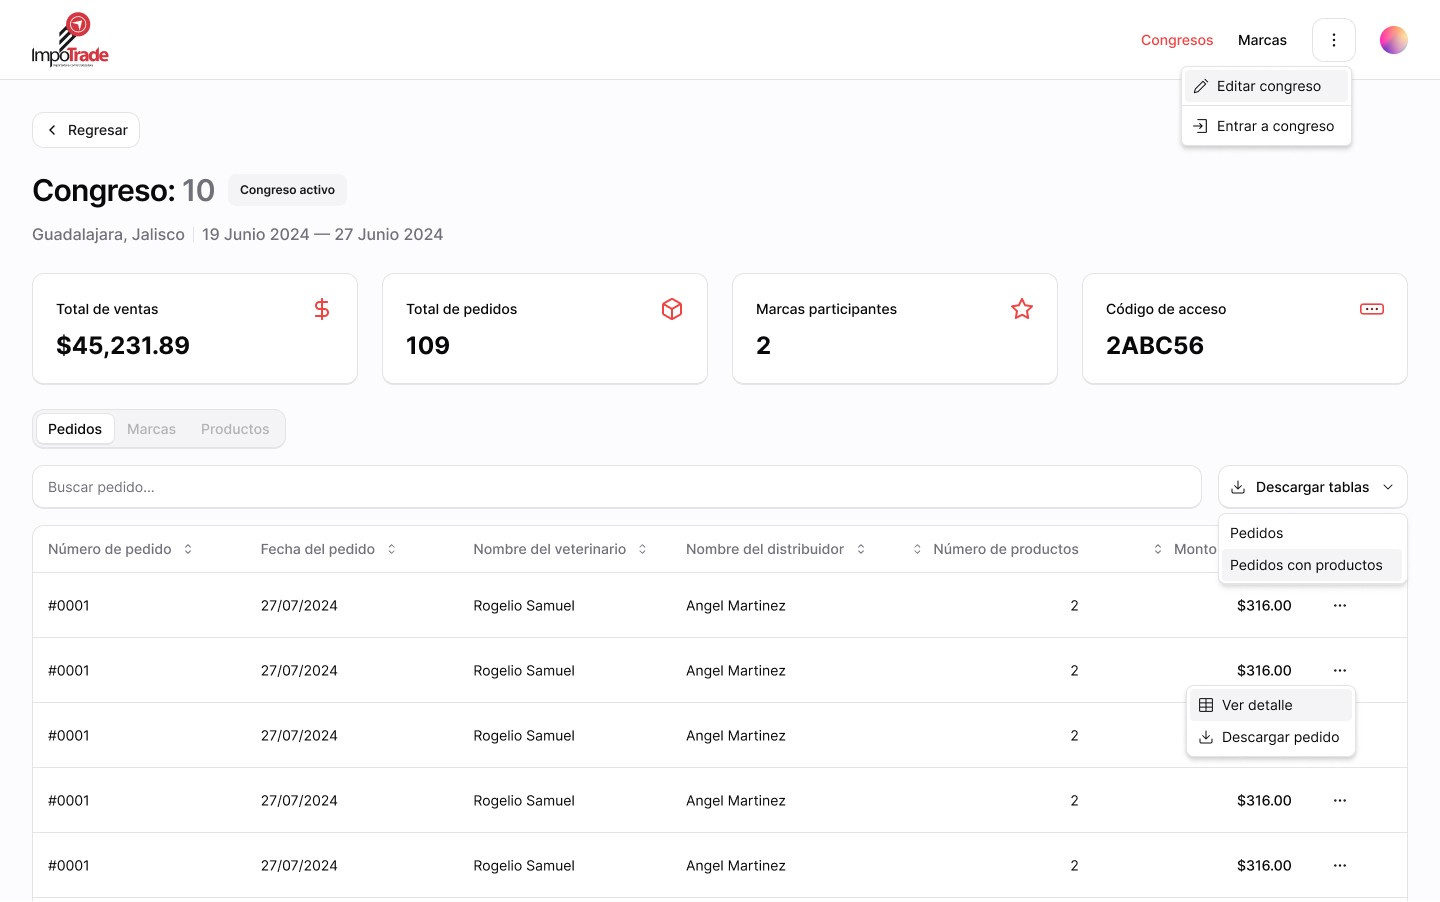1440x902 pixels.
Task: Click the $45,231.89 sales total
Action: tap(123, 346)
